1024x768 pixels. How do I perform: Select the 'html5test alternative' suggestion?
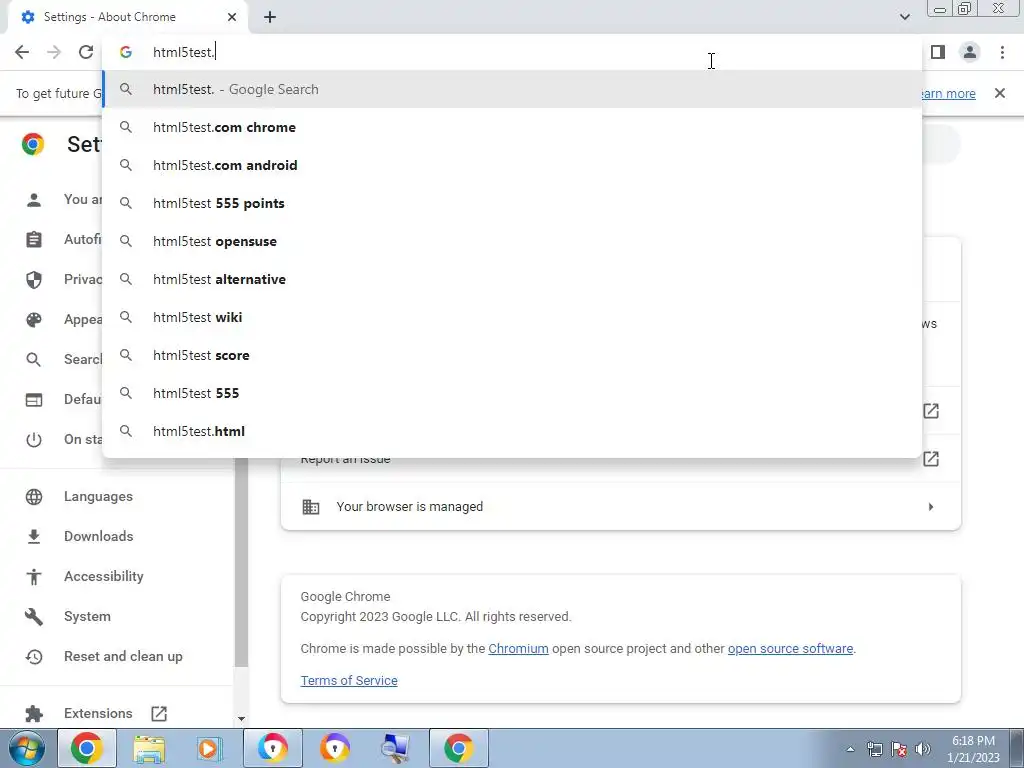[x=512, y=280]
